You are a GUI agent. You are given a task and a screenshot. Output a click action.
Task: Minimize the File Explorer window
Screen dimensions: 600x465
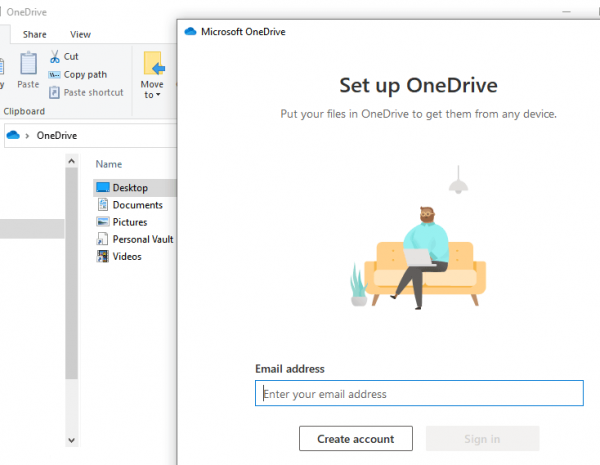coord(566,11)
